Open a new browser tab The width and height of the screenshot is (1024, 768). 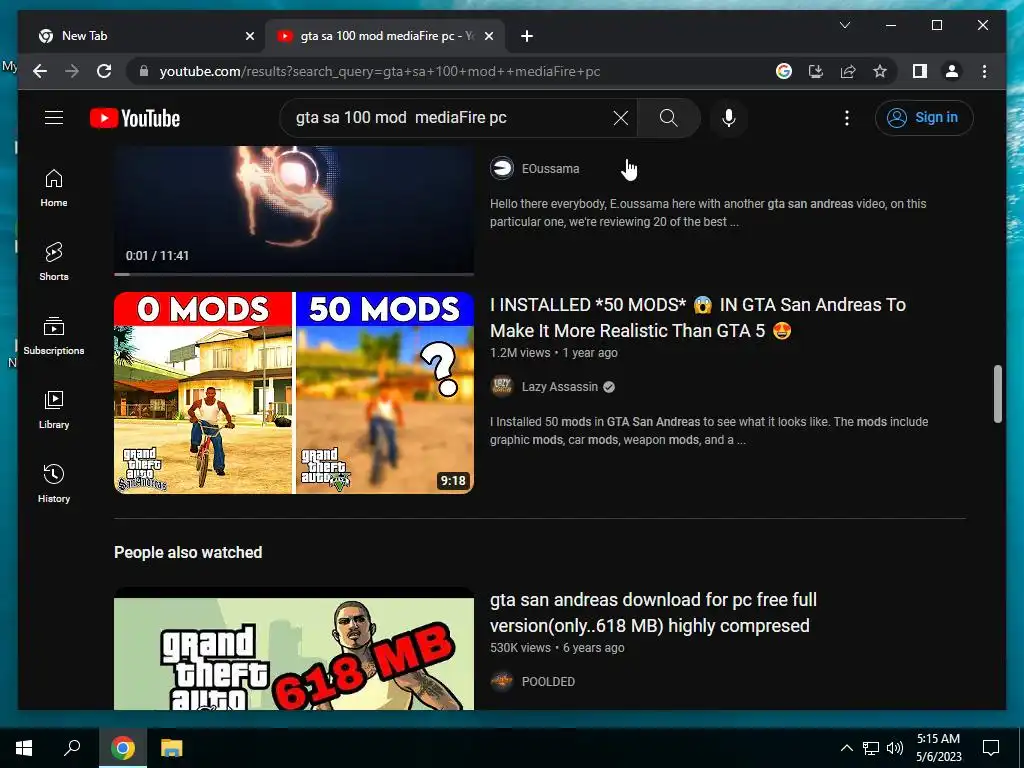click(527, 37)
